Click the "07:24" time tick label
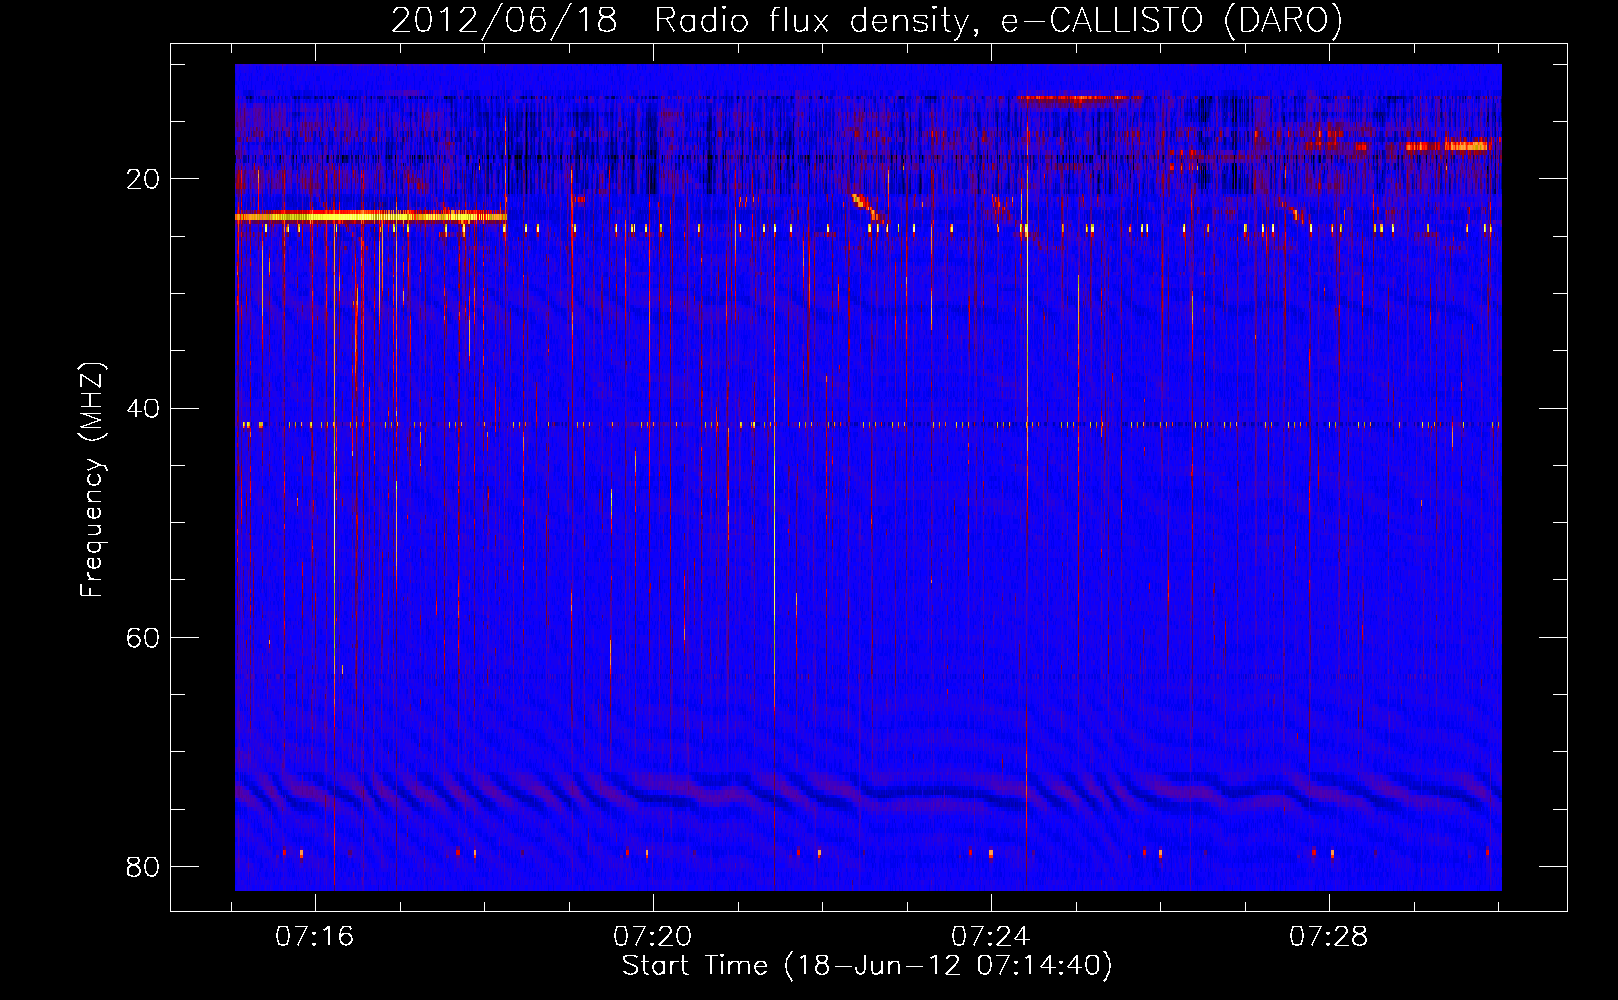This screenshot has height=1000, width=1618. 991,937
